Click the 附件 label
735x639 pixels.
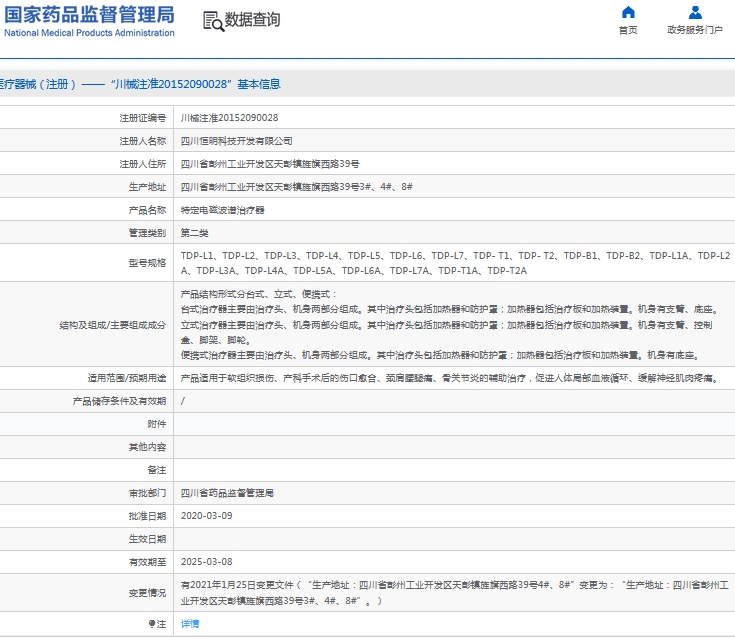(157, 424)
